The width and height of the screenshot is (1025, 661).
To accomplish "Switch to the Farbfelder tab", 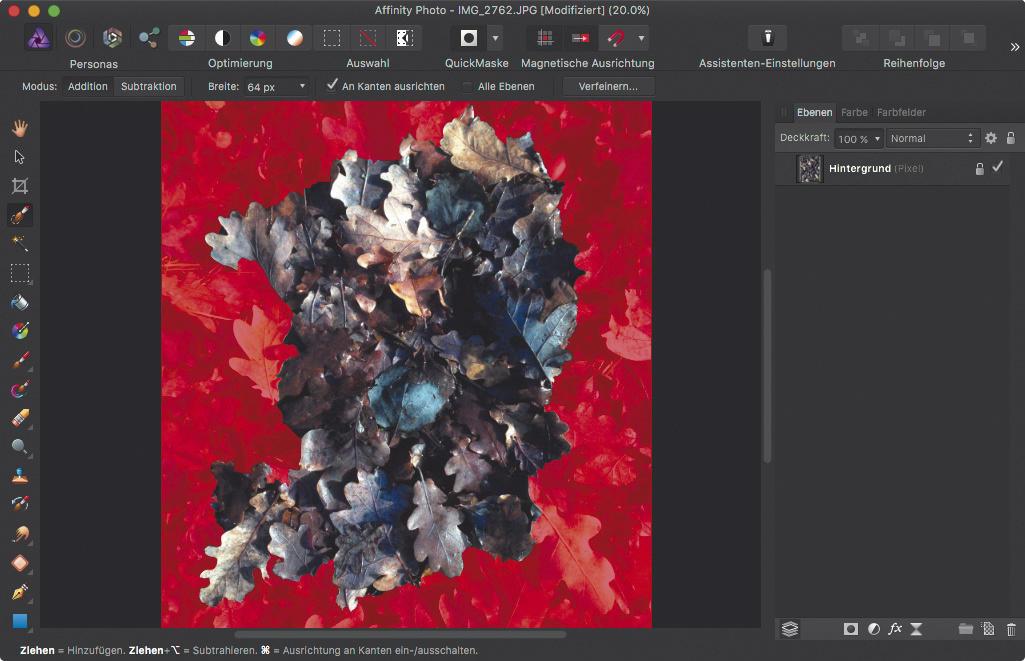I will 901,112.
